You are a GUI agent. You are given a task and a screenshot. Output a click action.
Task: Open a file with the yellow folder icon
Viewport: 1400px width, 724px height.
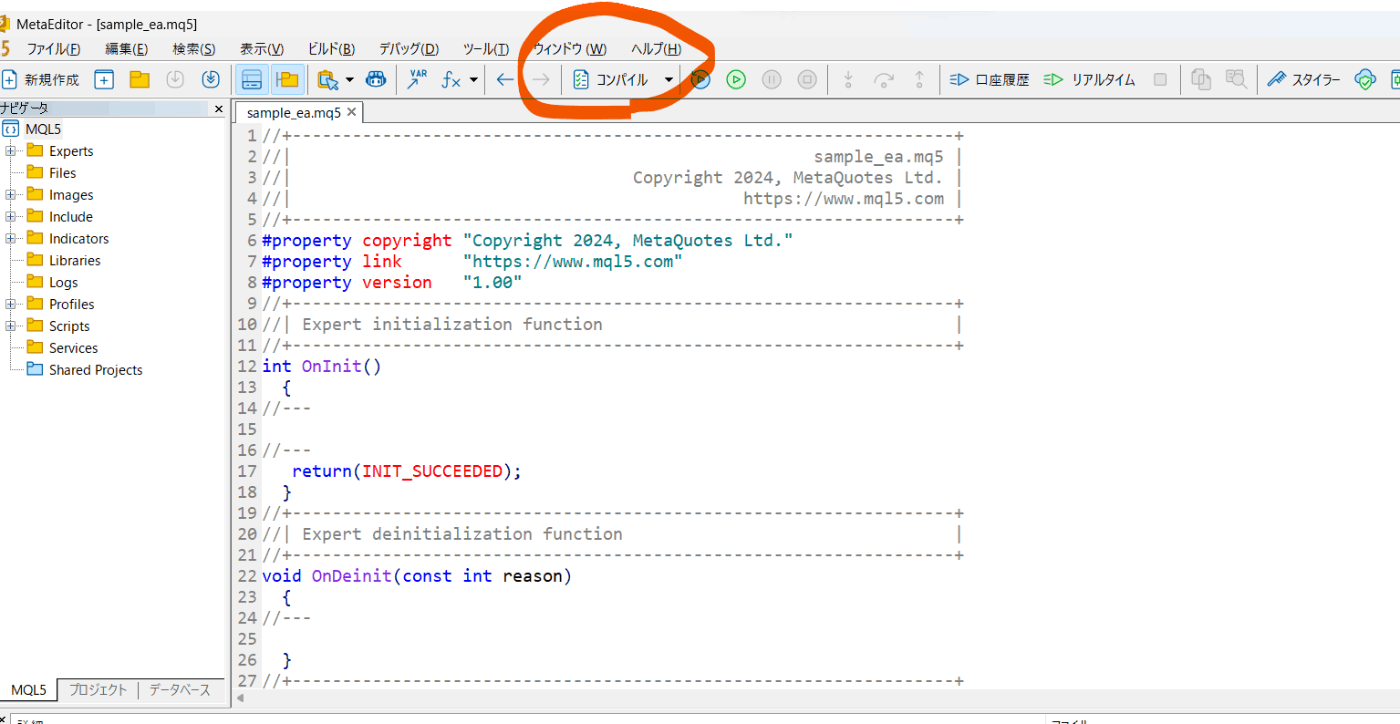pyautogui.click(x=139, y=80)
